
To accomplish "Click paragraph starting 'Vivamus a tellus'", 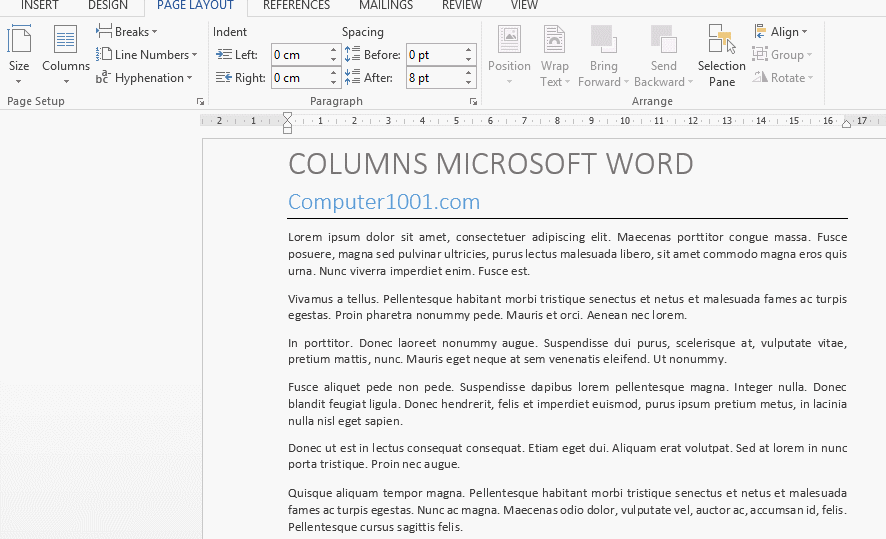I will tap(567, 307).
